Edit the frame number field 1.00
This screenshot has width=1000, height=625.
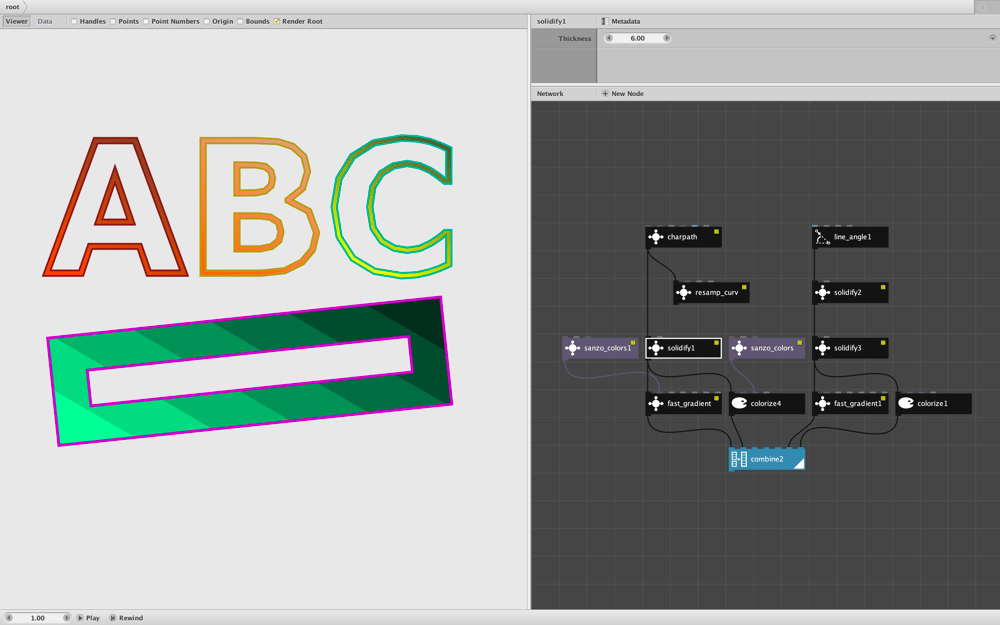pos(38,618)
